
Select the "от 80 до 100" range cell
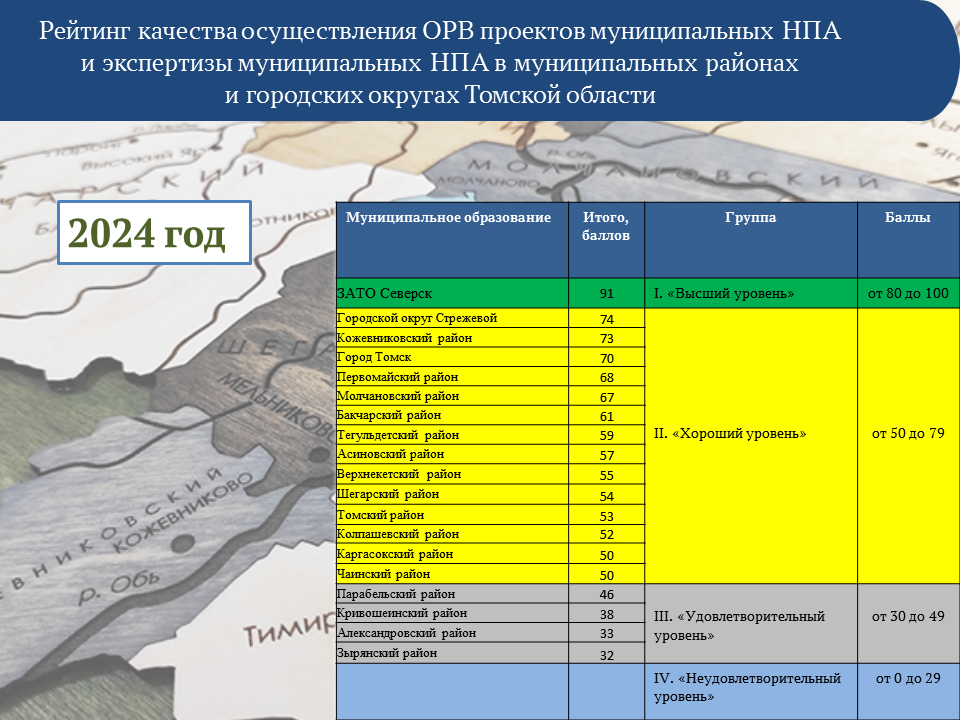[909, 293]
